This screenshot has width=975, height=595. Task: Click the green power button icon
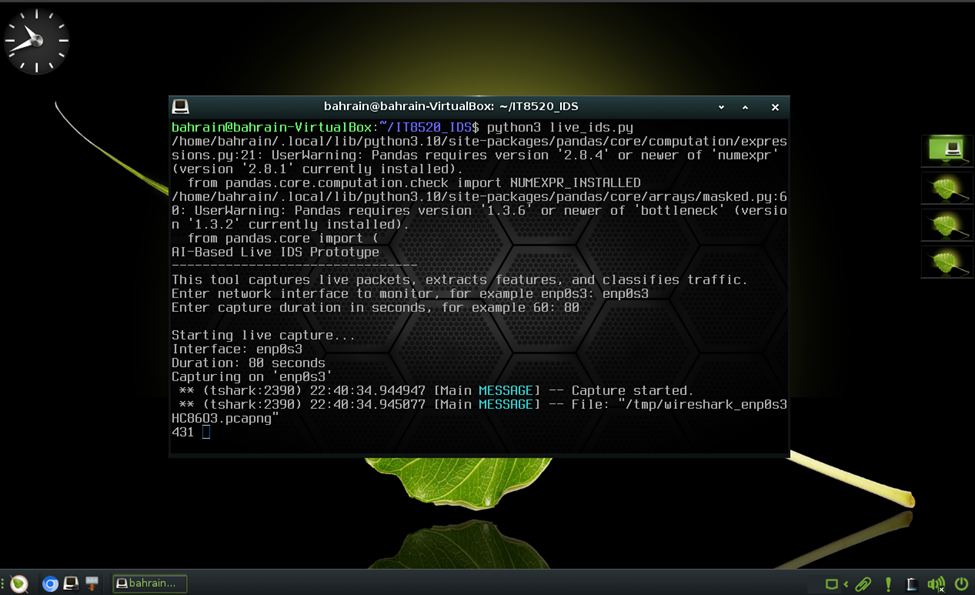click(x=961, y=584)
